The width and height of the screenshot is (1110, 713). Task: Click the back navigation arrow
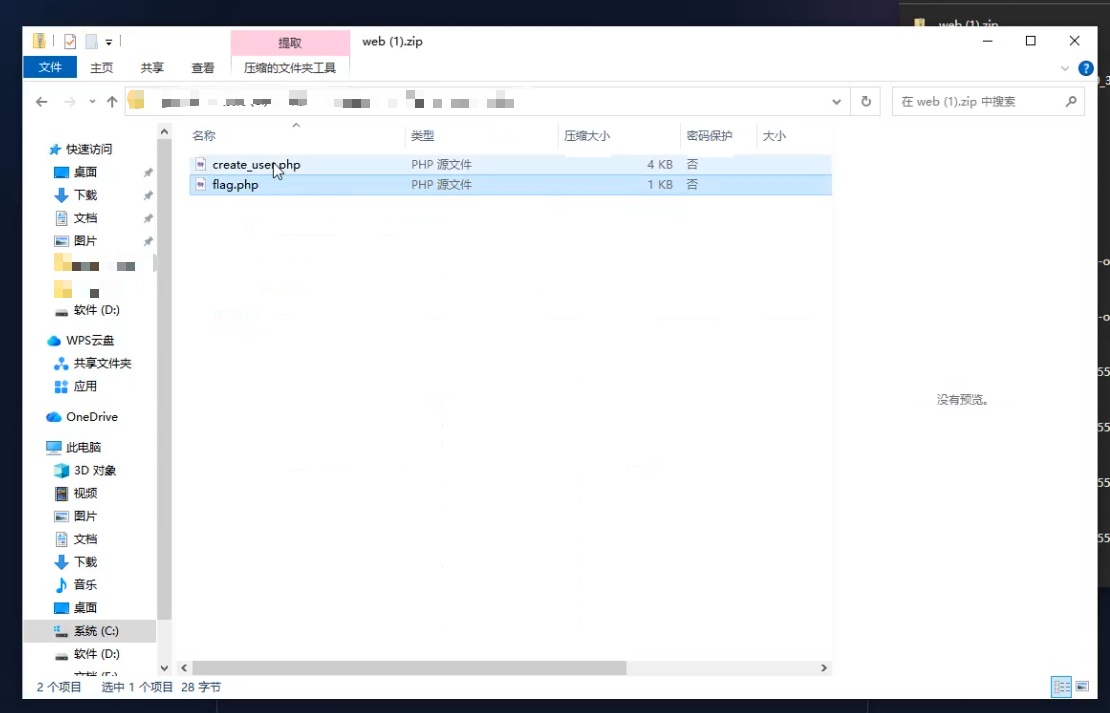pos(42,102)
